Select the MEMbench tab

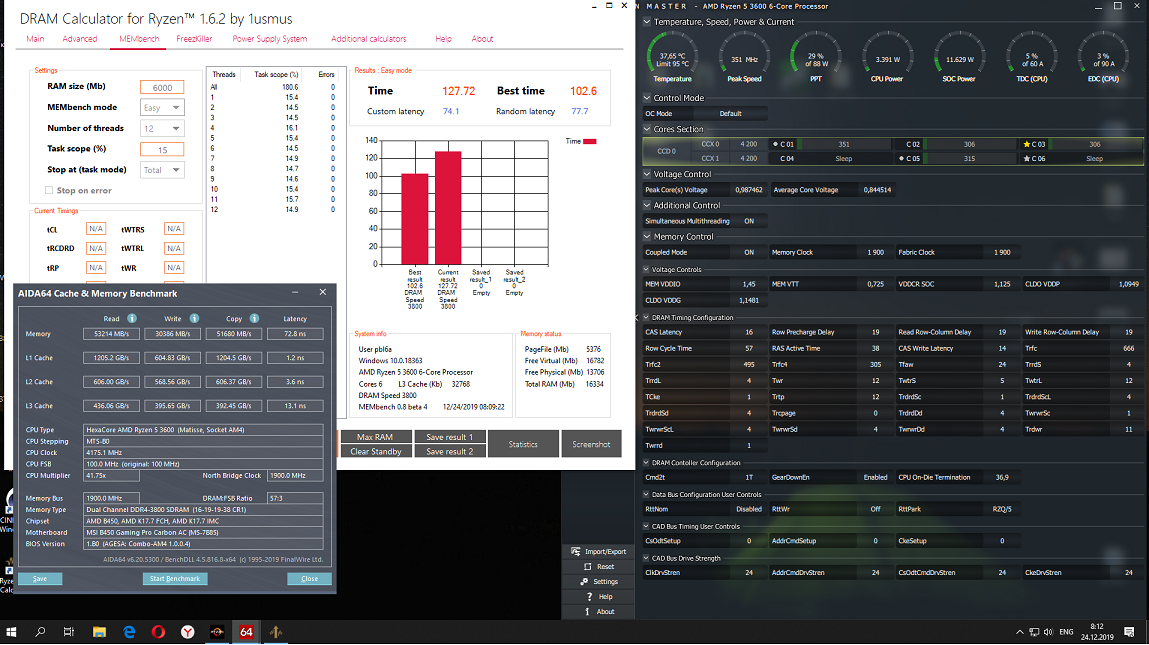(139, 39)
